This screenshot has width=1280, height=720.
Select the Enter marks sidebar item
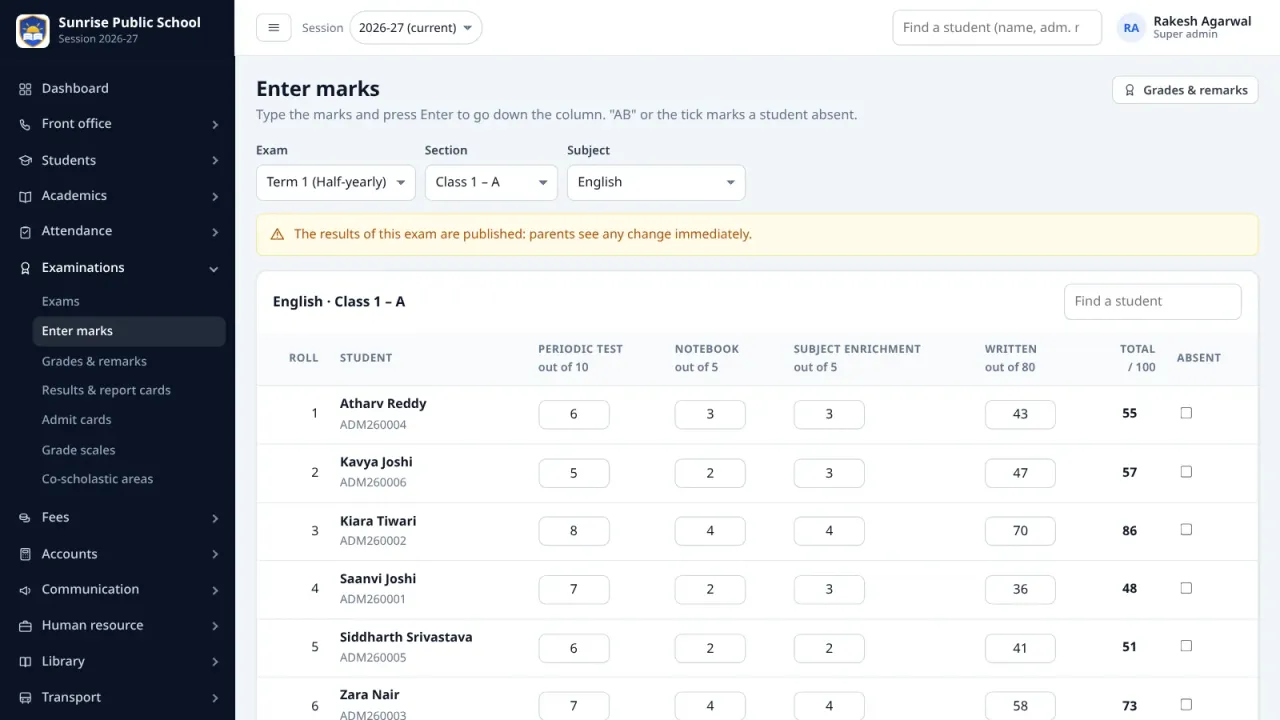[129, 331]
